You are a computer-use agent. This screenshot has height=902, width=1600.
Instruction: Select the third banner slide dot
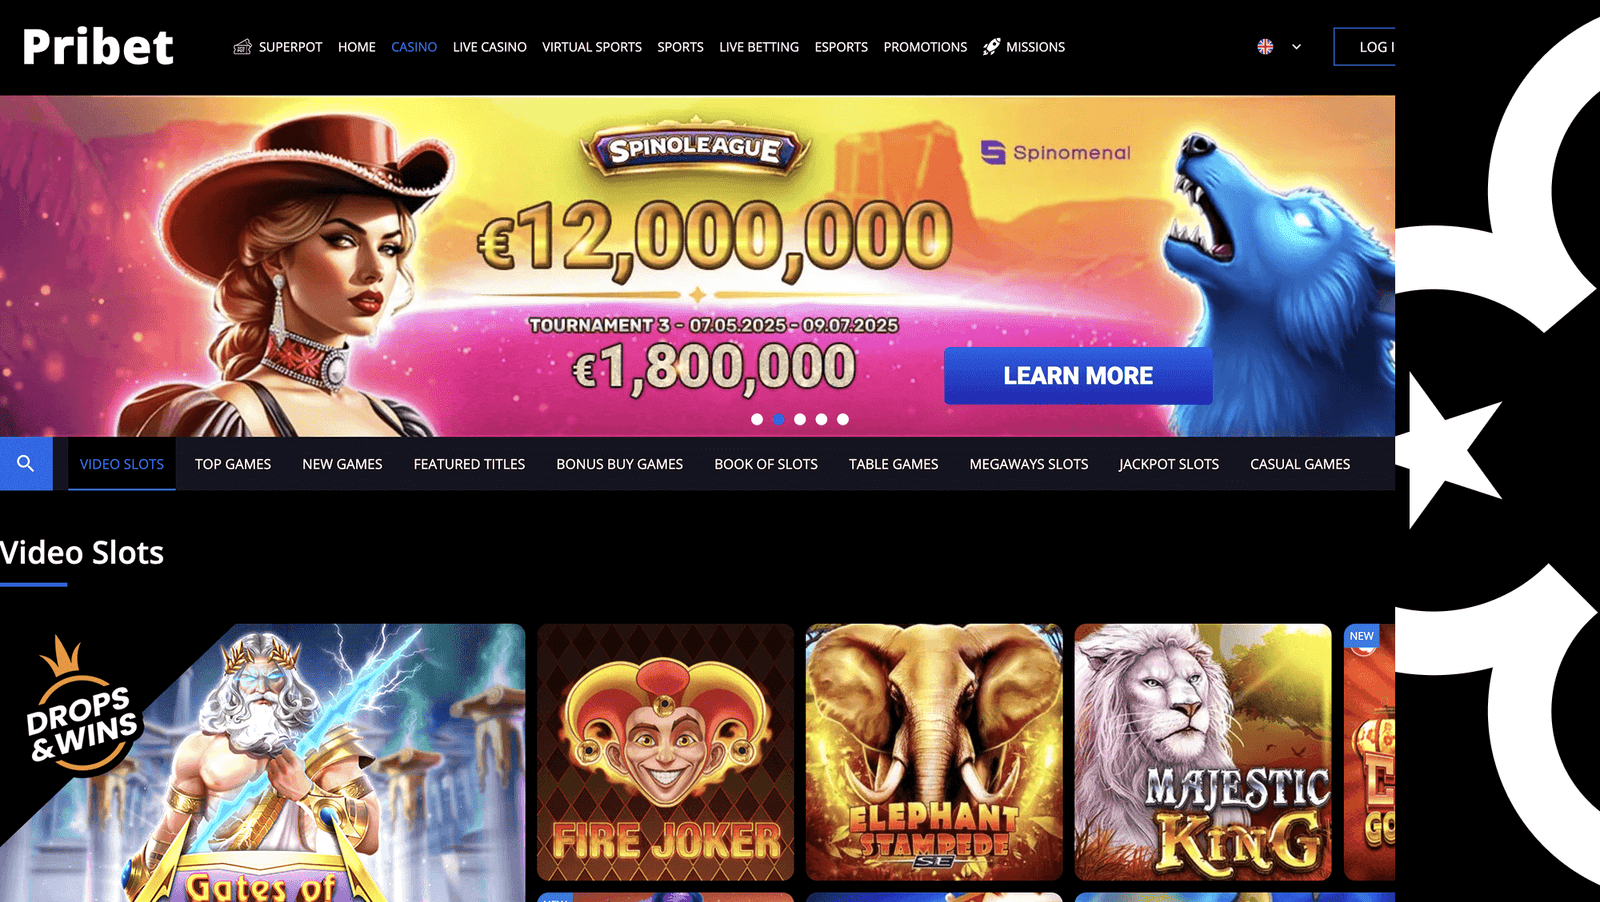point(800,419)
